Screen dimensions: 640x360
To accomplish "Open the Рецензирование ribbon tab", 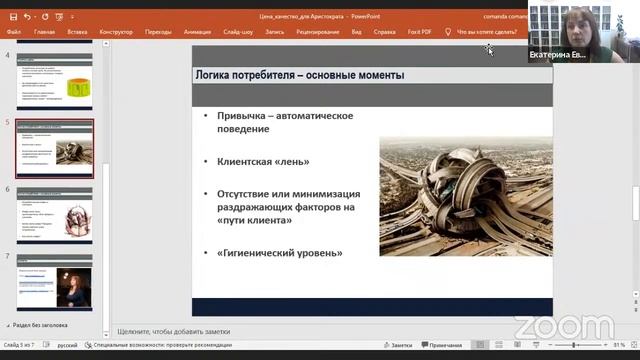I will (318, 32).
